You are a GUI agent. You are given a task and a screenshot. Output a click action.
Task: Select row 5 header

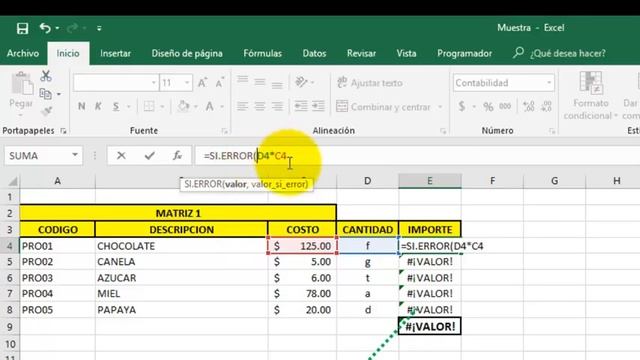point(9,262)
